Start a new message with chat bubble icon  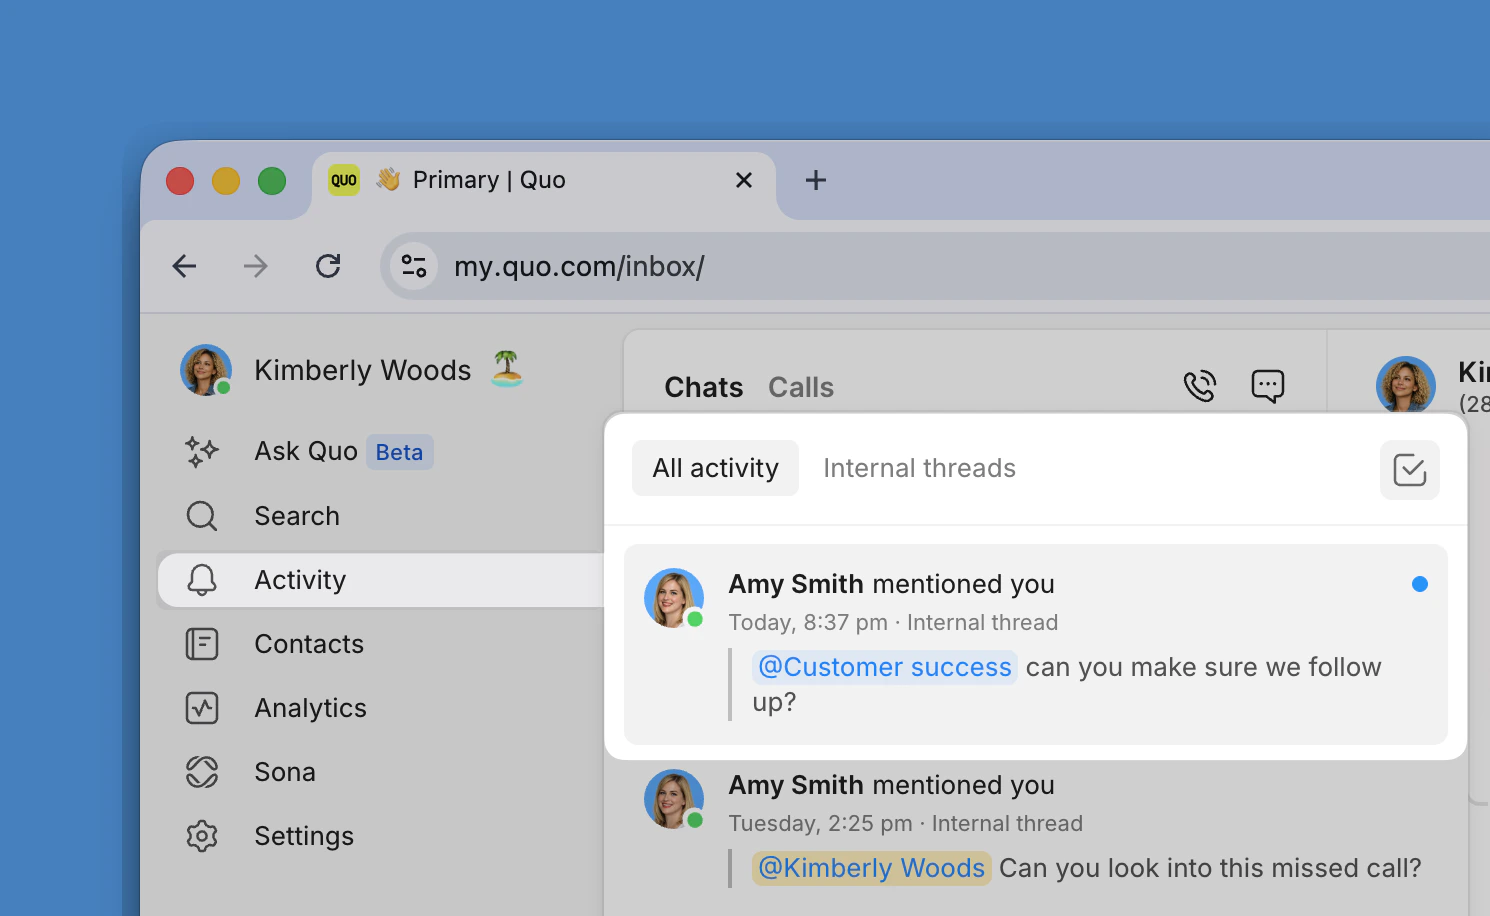tap(1268, 385)
